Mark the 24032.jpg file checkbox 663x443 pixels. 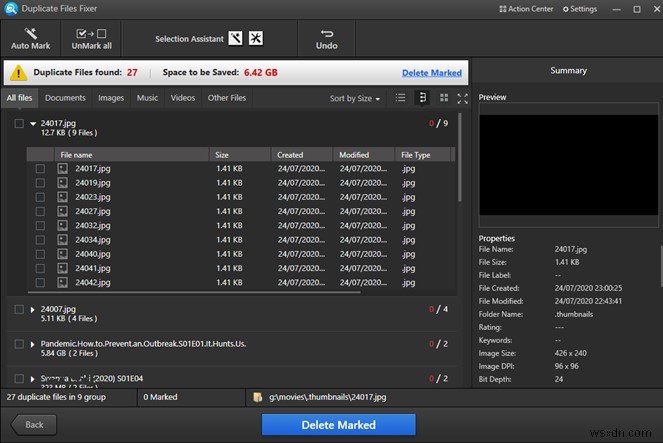40,226
